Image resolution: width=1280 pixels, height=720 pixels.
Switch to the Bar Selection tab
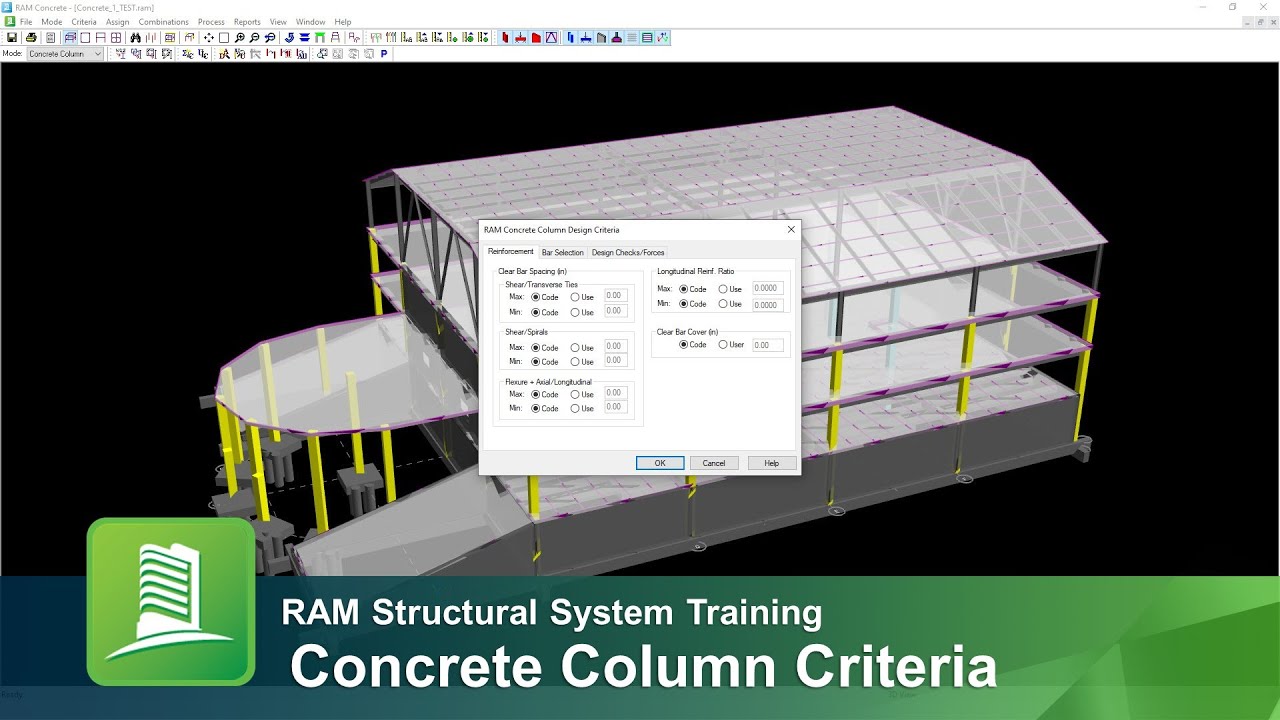pyautogui.click(x=562, y=252)
